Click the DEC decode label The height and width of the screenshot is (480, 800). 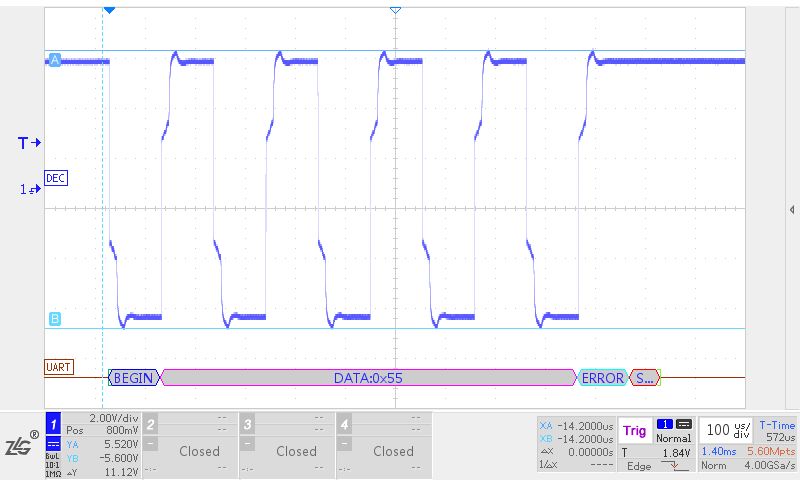click(x=56, y=178)
